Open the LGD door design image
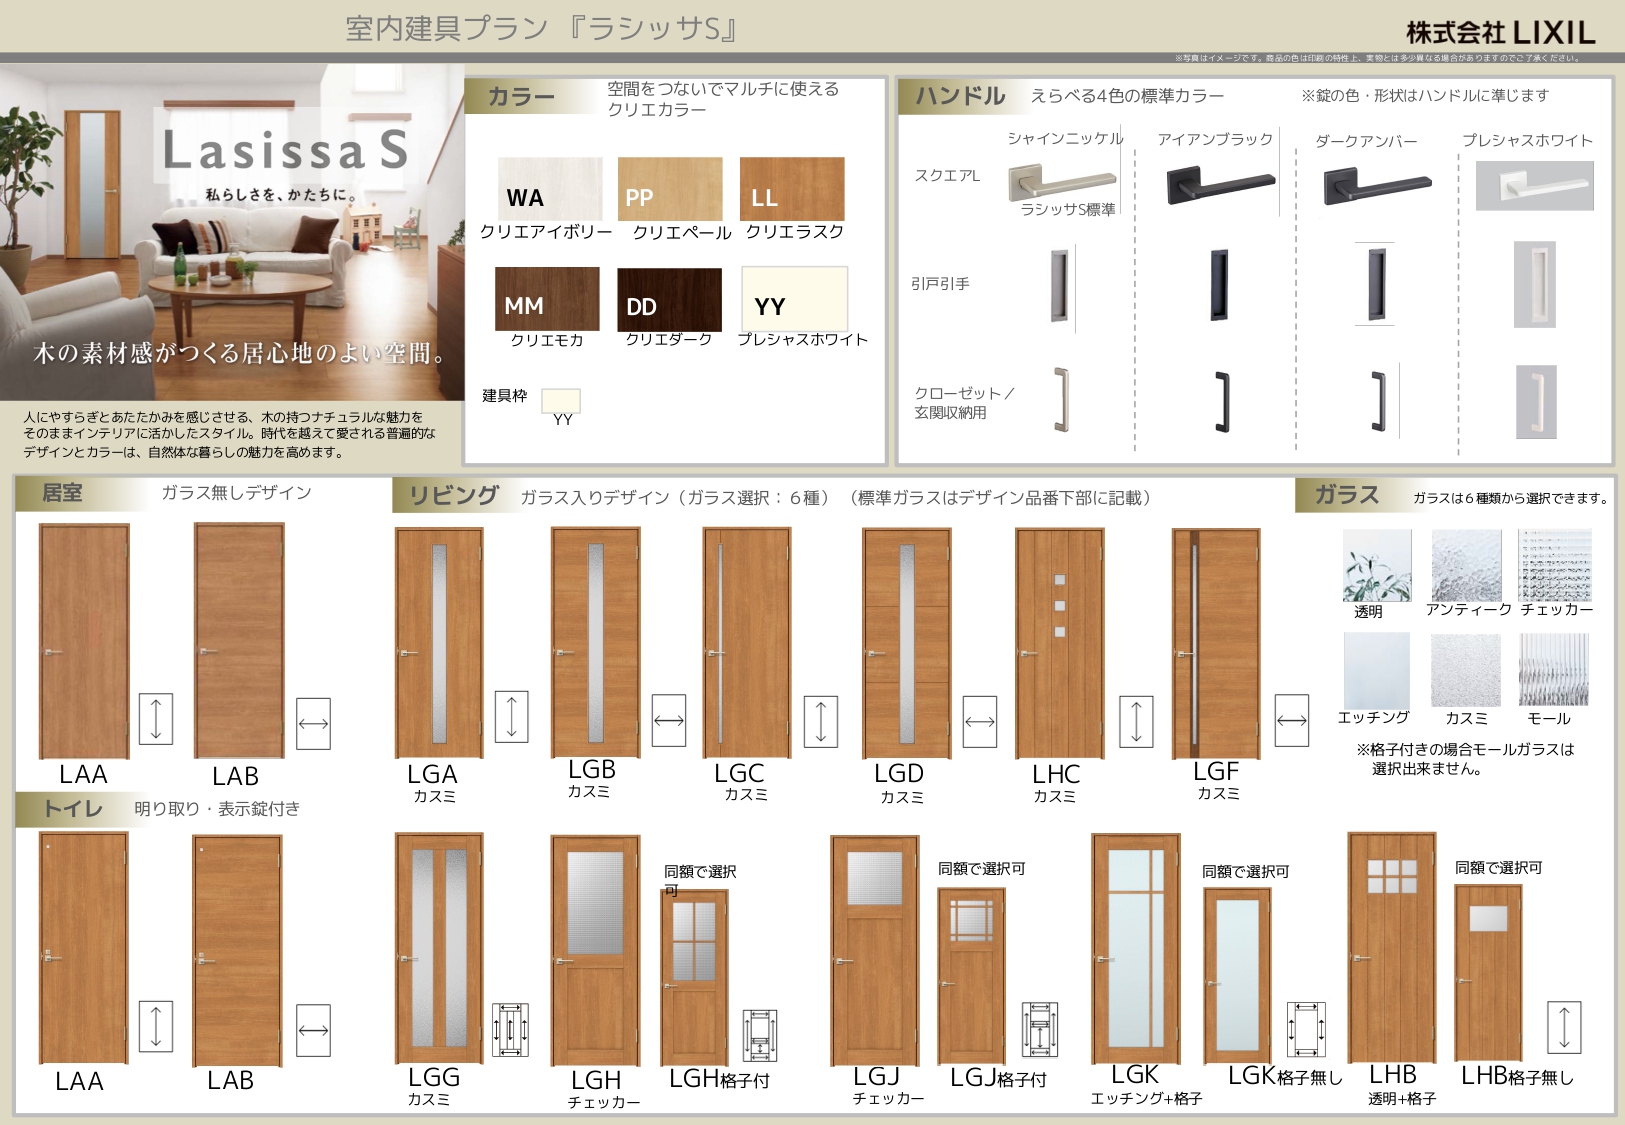 (907, 643)
